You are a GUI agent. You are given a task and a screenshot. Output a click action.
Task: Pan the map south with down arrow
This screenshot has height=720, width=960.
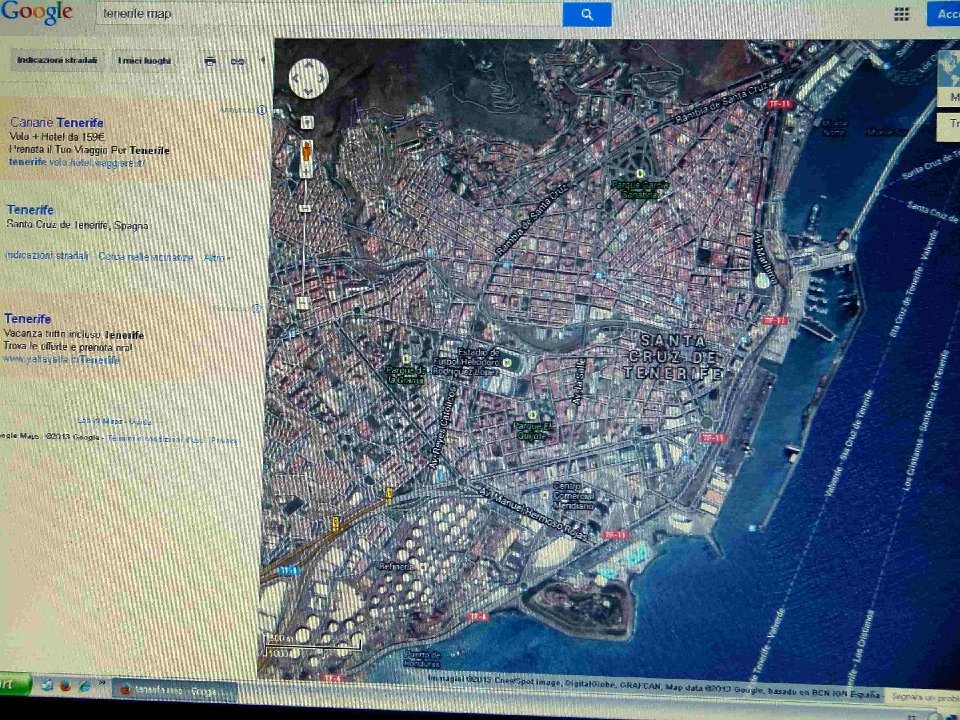click(309, 92)
